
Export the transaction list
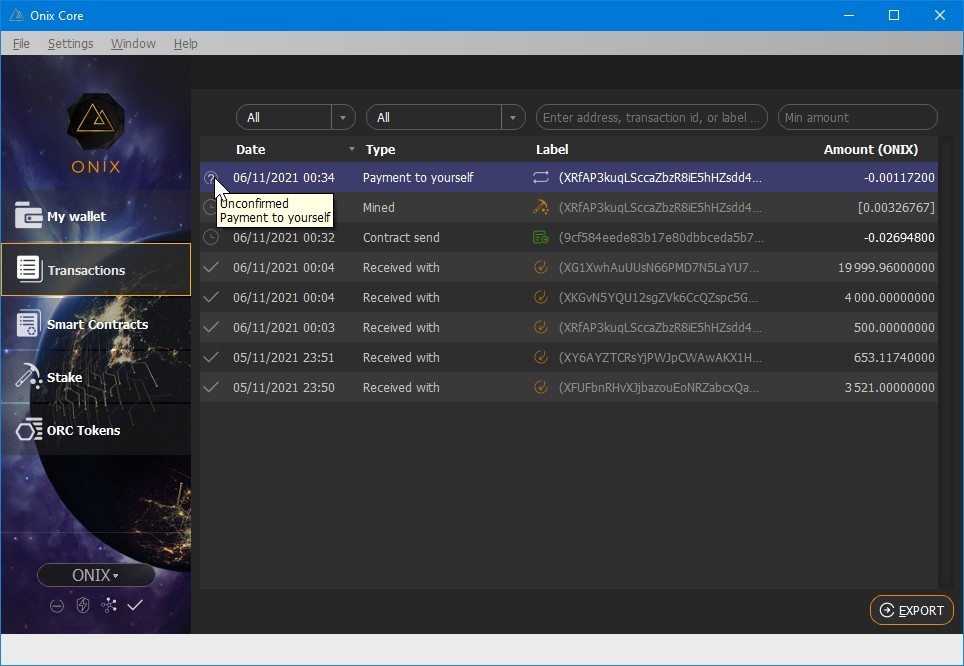(x=912, y=610)
